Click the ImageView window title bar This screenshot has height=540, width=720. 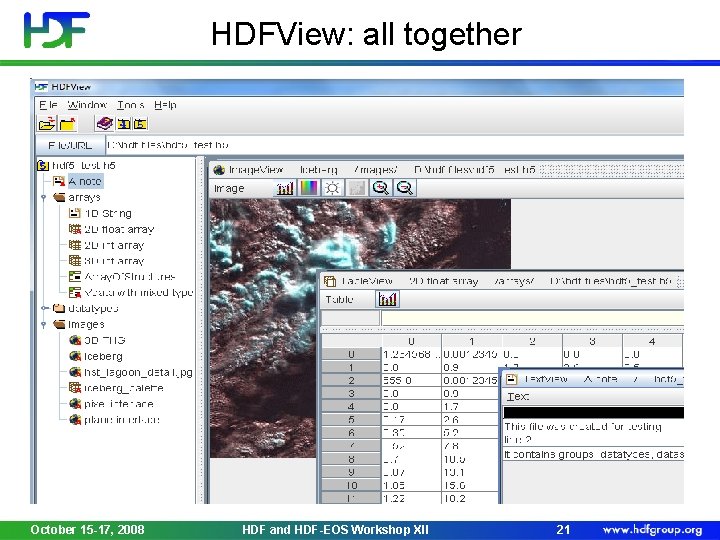tap(446, 169)
